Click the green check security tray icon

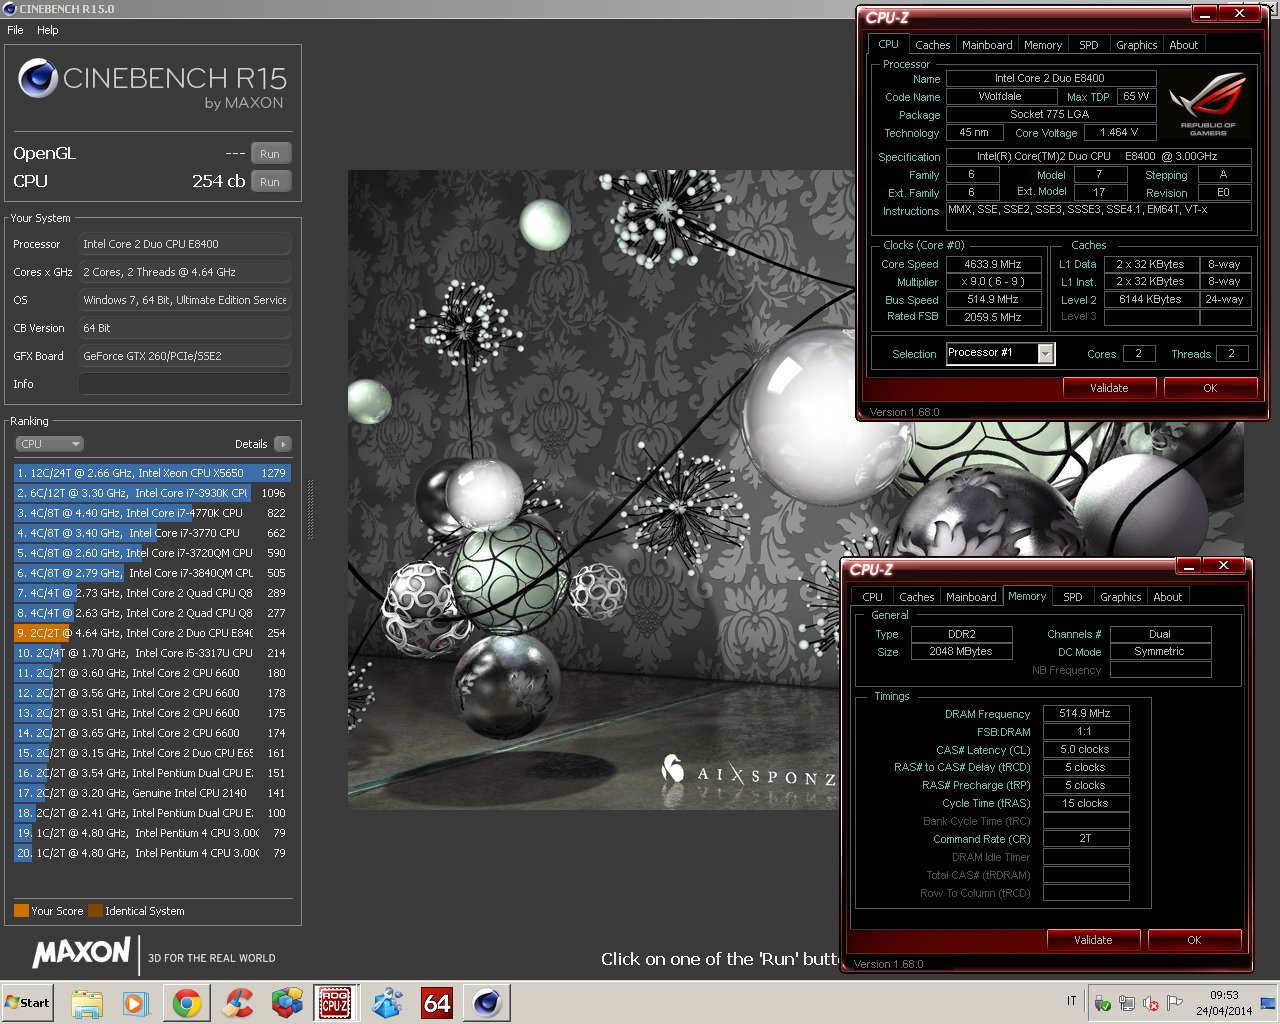(x=1103, y=1003)
